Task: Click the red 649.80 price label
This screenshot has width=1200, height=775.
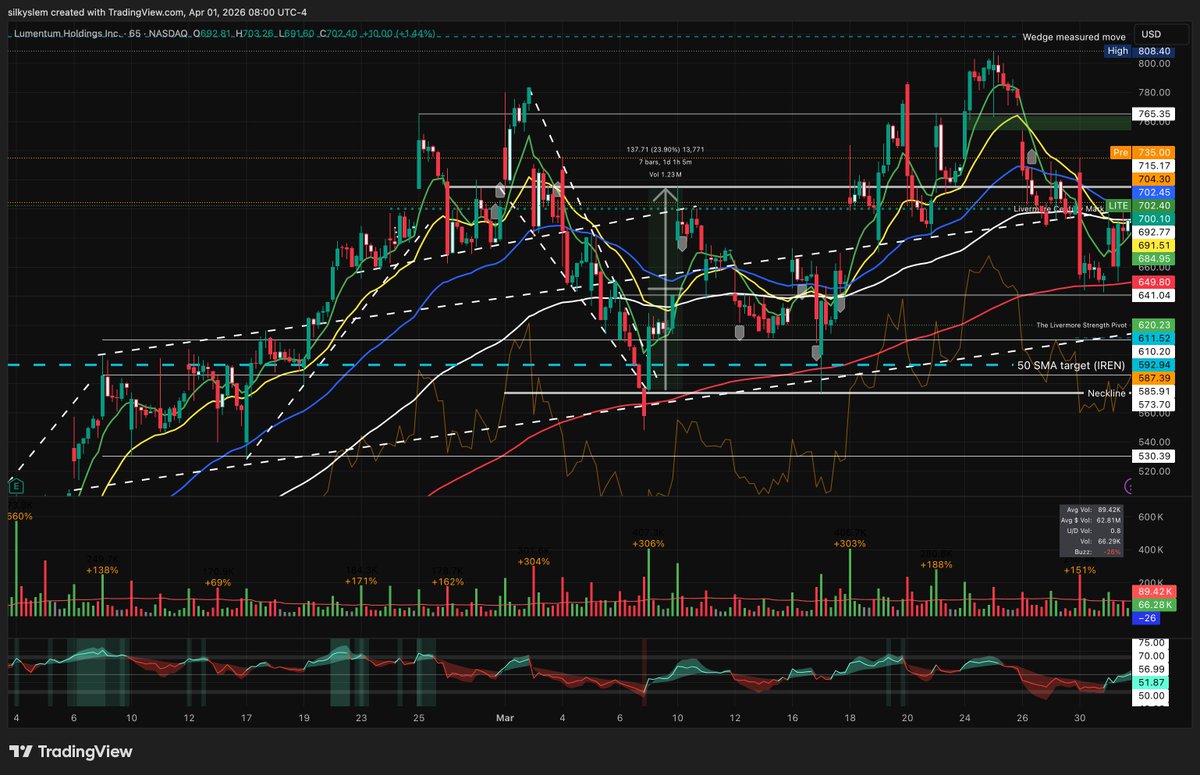Action: [x=1153, y=282]
